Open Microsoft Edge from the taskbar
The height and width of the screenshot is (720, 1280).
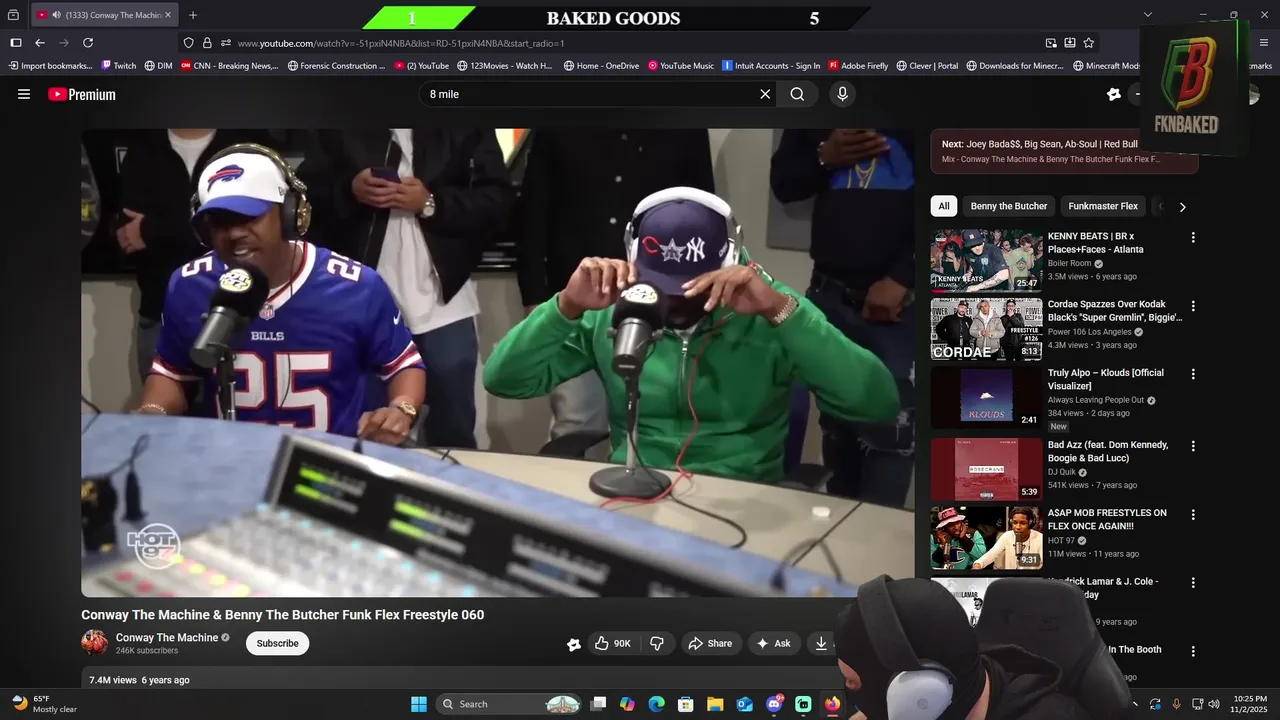pos(656,704)
